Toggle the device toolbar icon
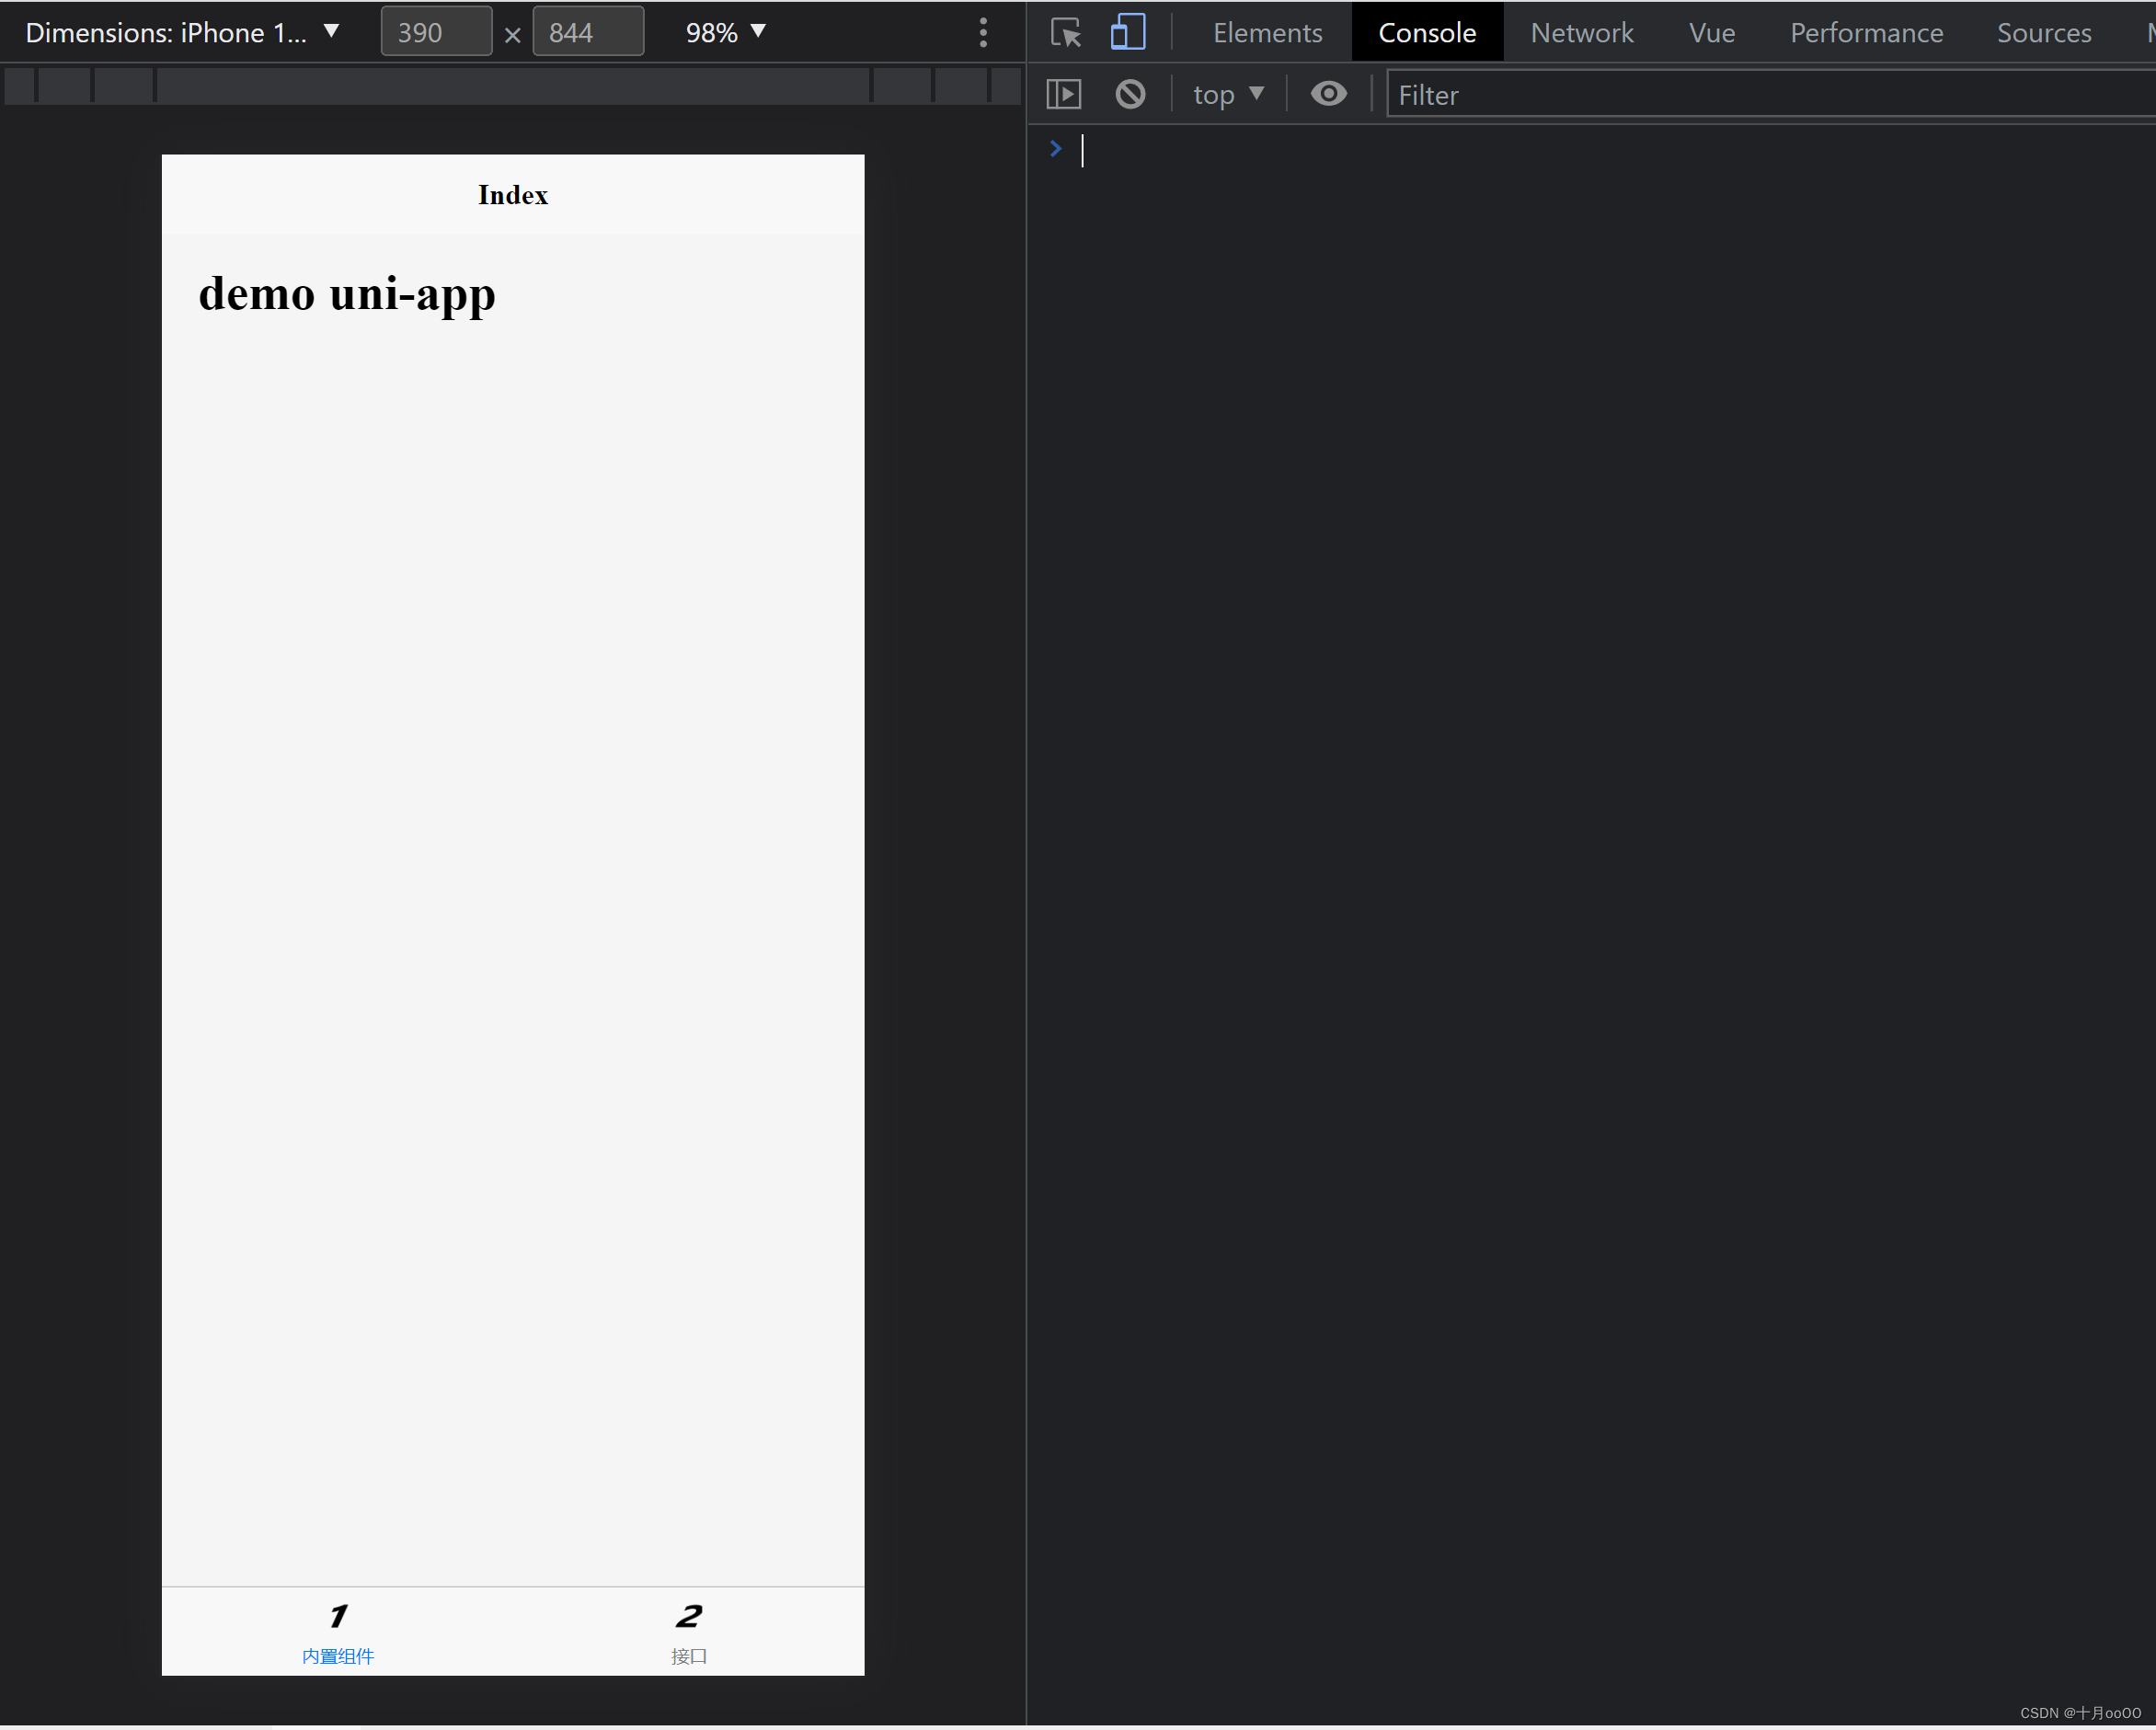Viewport: 2156px width, 1730px height. pyautogui.click(x=1127, y=32)
